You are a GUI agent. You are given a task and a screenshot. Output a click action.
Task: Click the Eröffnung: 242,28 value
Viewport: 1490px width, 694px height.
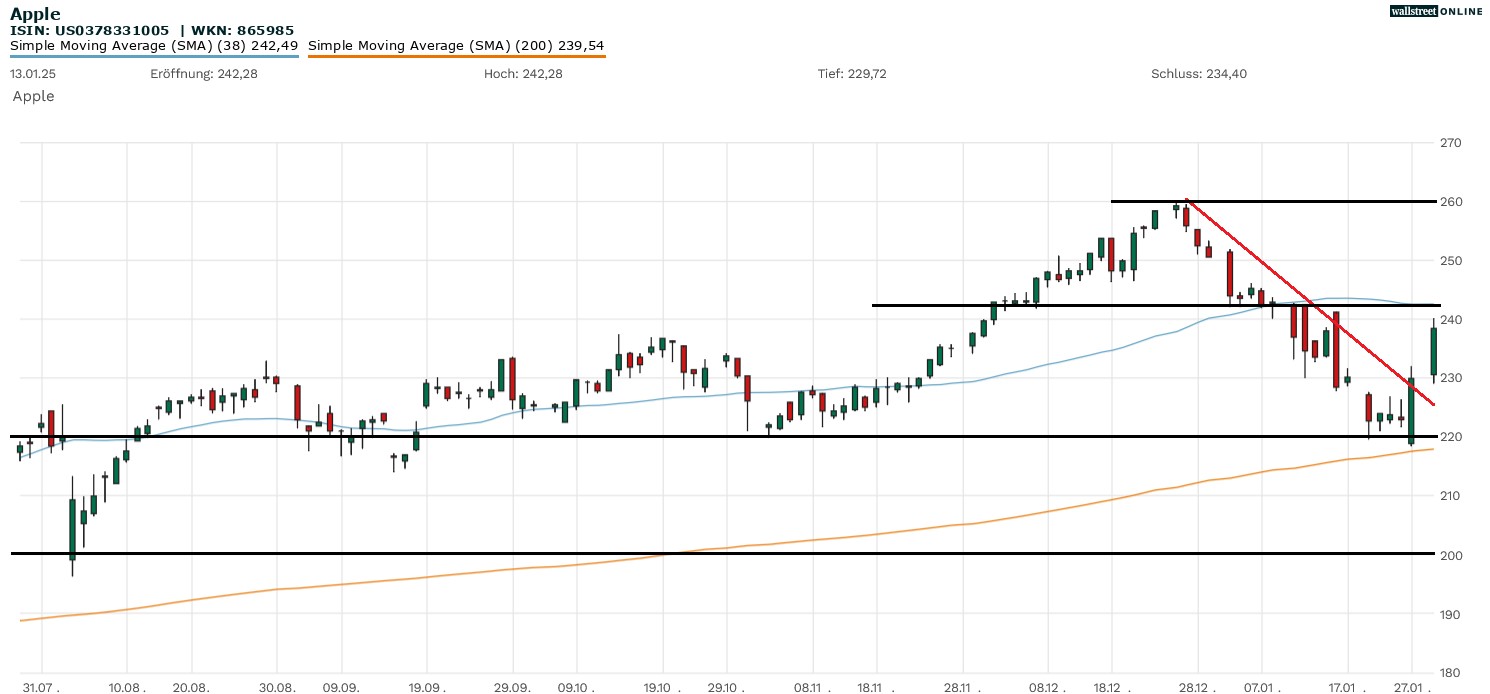click(x=204, y=74)
